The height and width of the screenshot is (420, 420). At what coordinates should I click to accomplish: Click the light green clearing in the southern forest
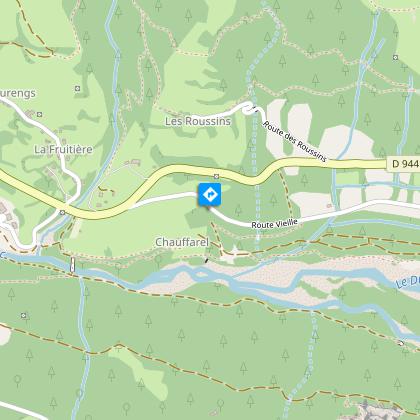pyautogui.click(x=142, y=370)
